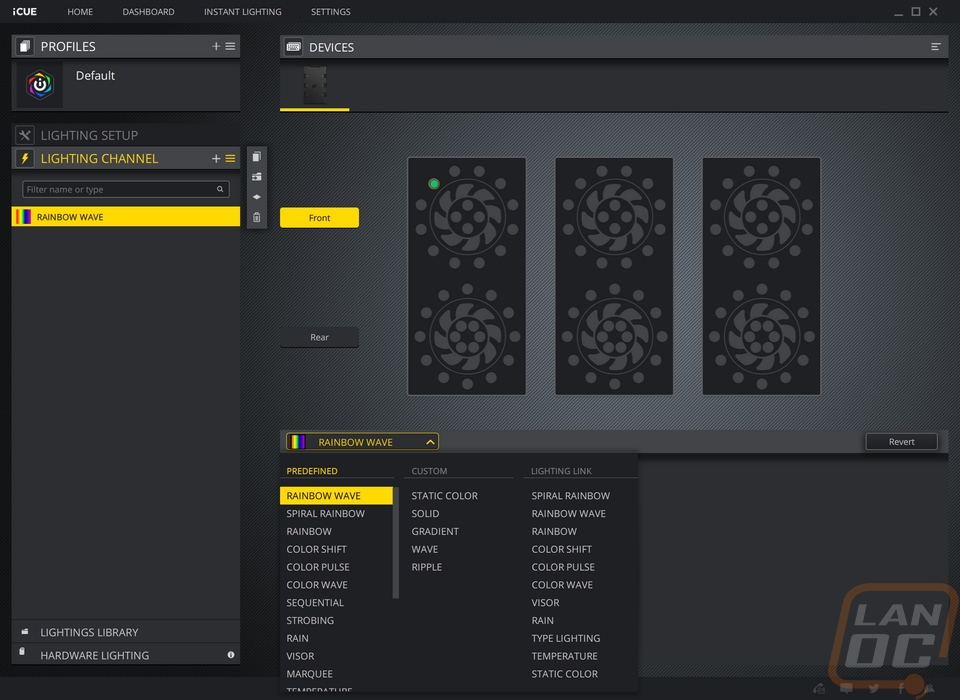This screenshot has height=700, width=960.
Task: Open the Lighting Channel hamburger menu
Action: [230, 159]
